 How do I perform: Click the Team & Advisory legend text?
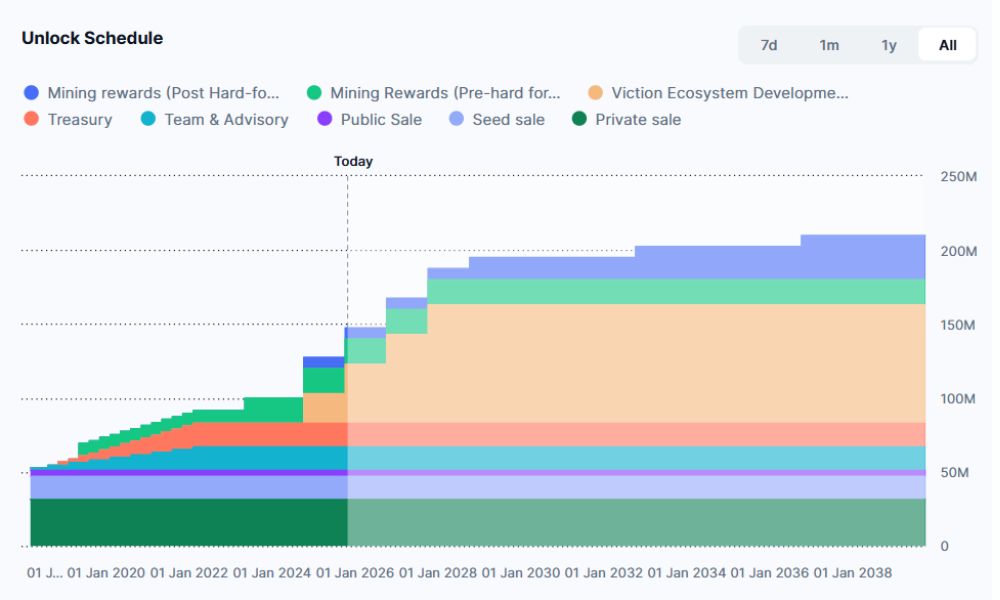pyautogui.click(x=226, y=120)
